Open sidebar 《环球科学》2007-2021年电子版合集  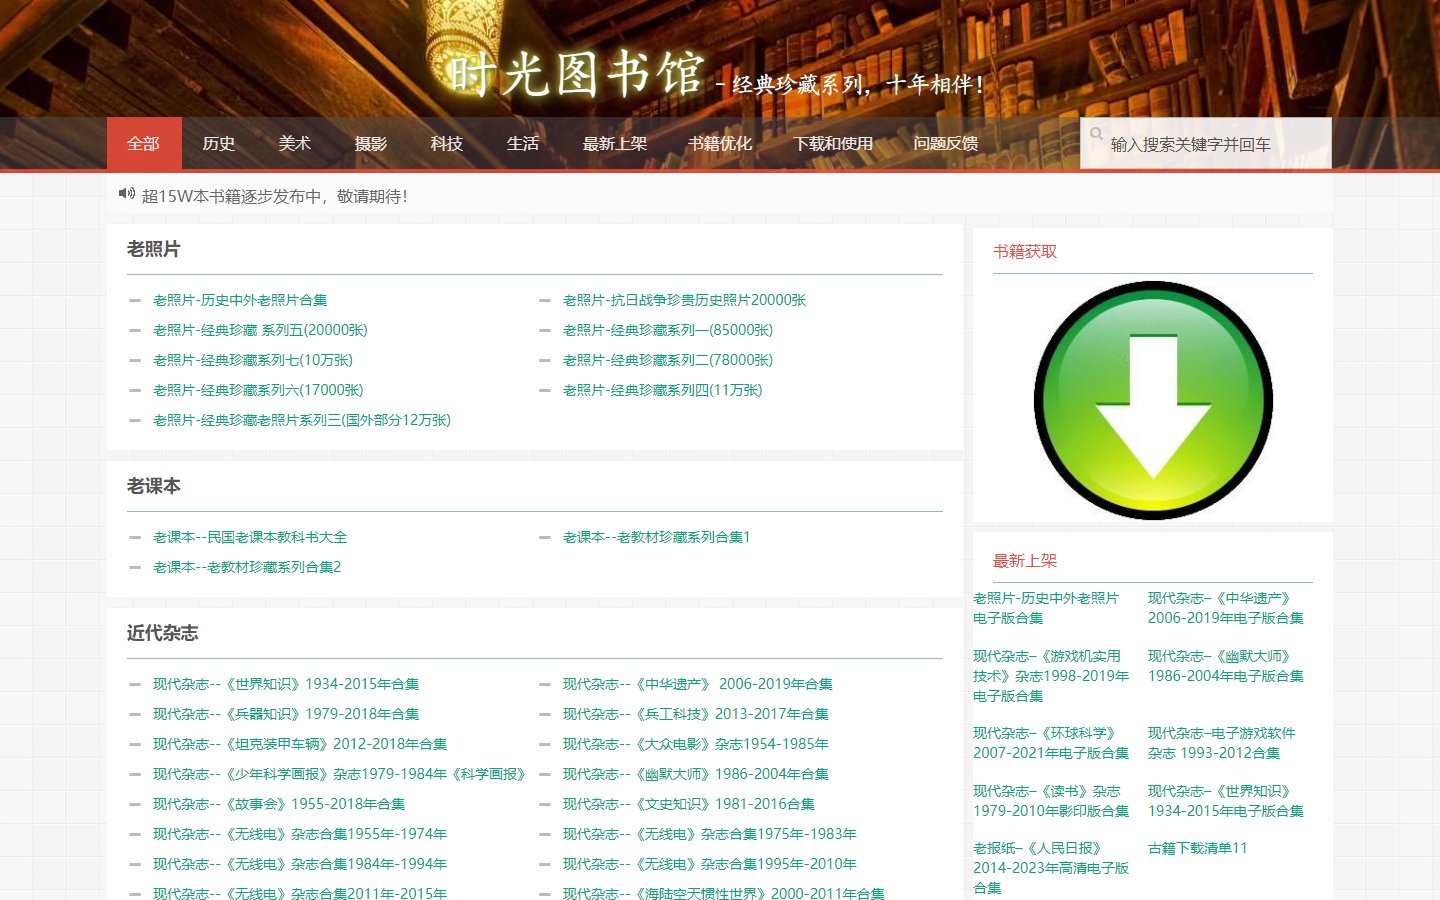coord(1051,743)
